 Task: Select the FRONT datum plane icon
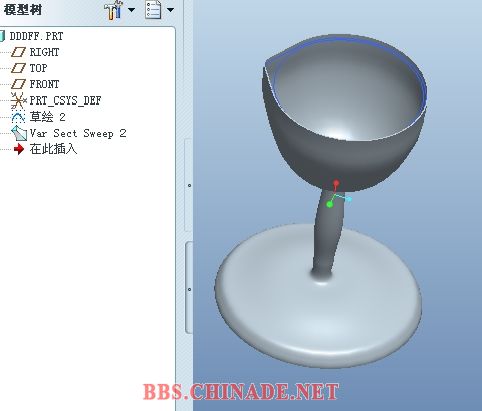point(18,84)
